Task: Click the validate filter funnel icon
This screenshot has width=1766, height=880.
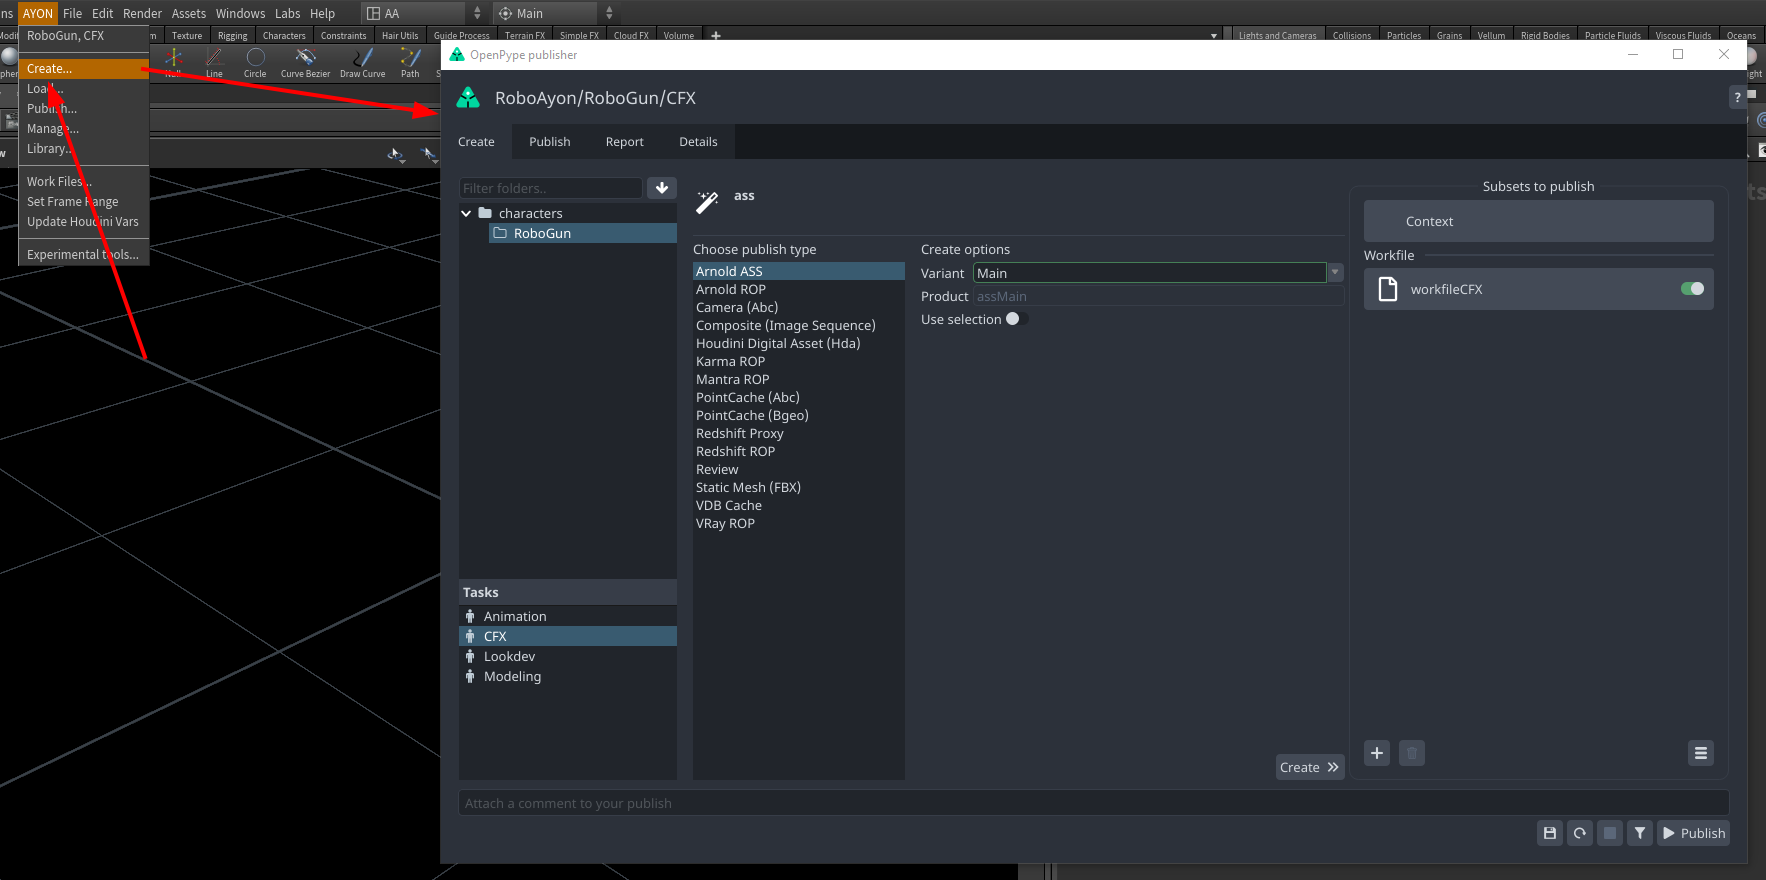Action: [1640, 833]
